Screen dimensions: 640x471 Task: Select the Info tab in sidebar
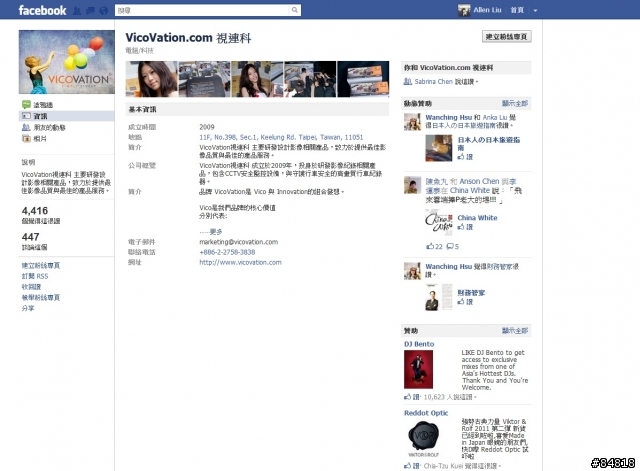click(67, 116)
